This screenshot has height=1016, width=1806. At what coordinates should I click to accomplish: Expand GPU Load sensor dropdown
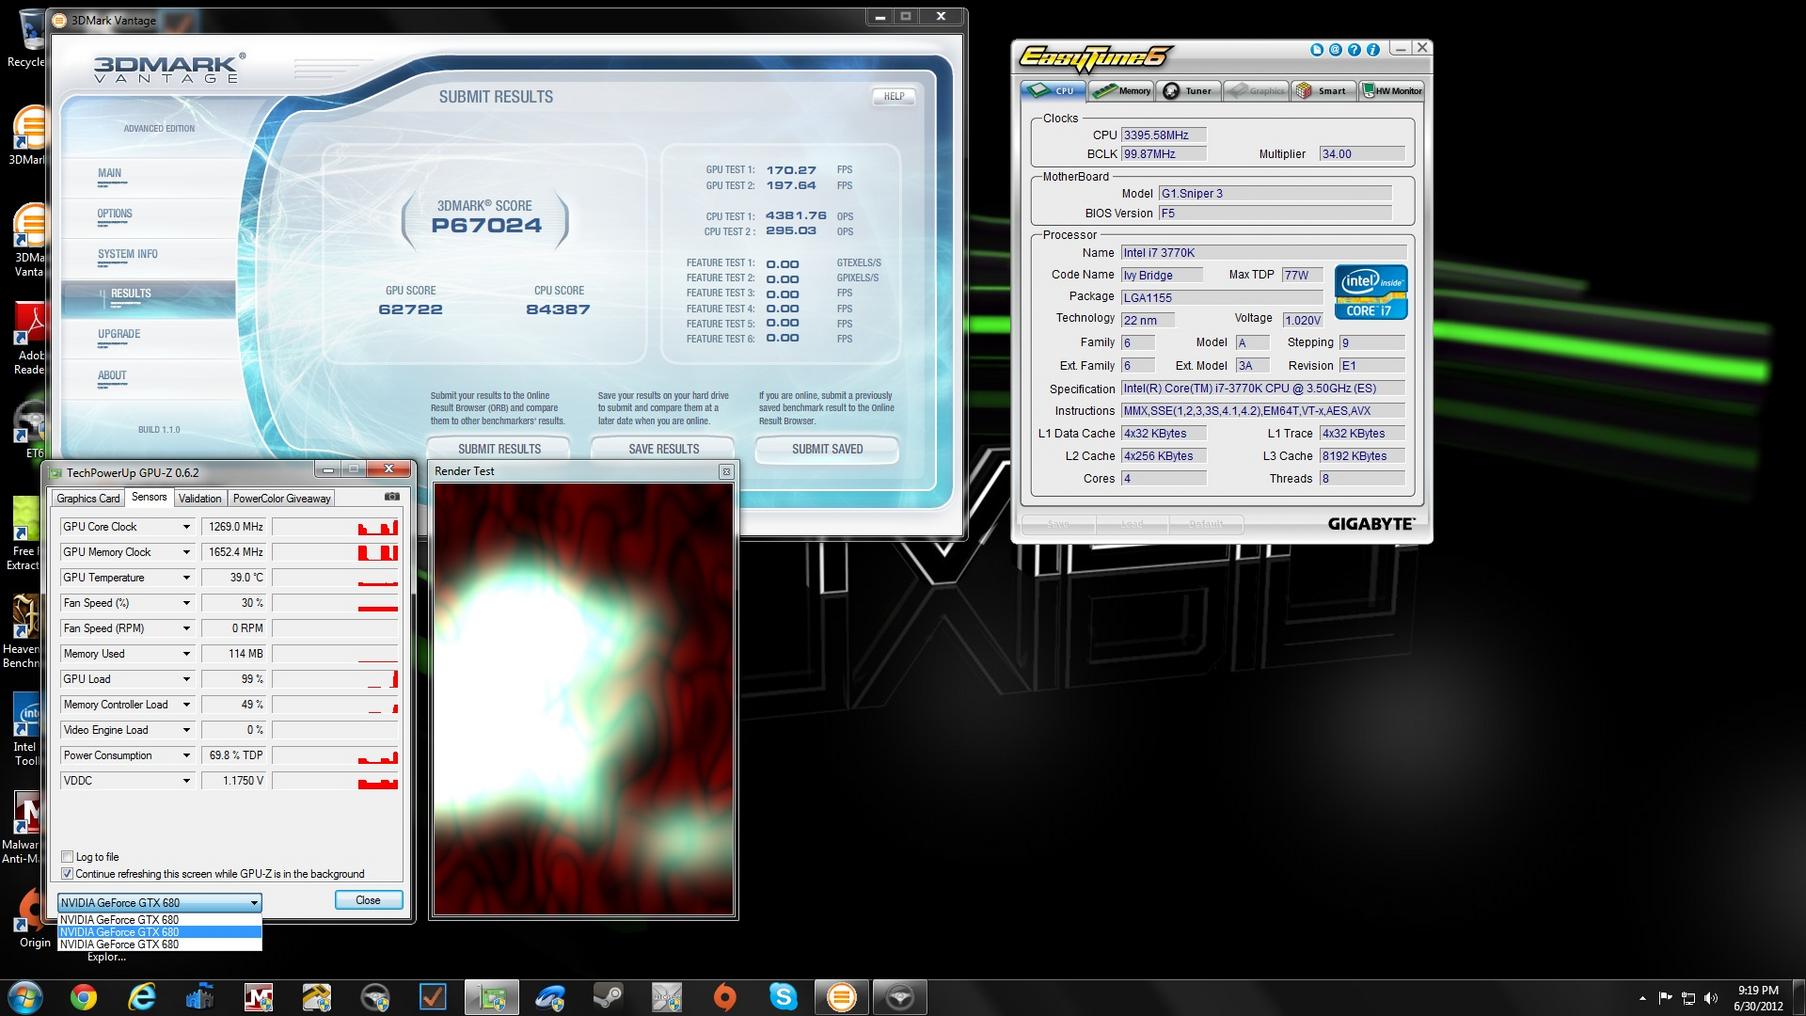[186, 679]
